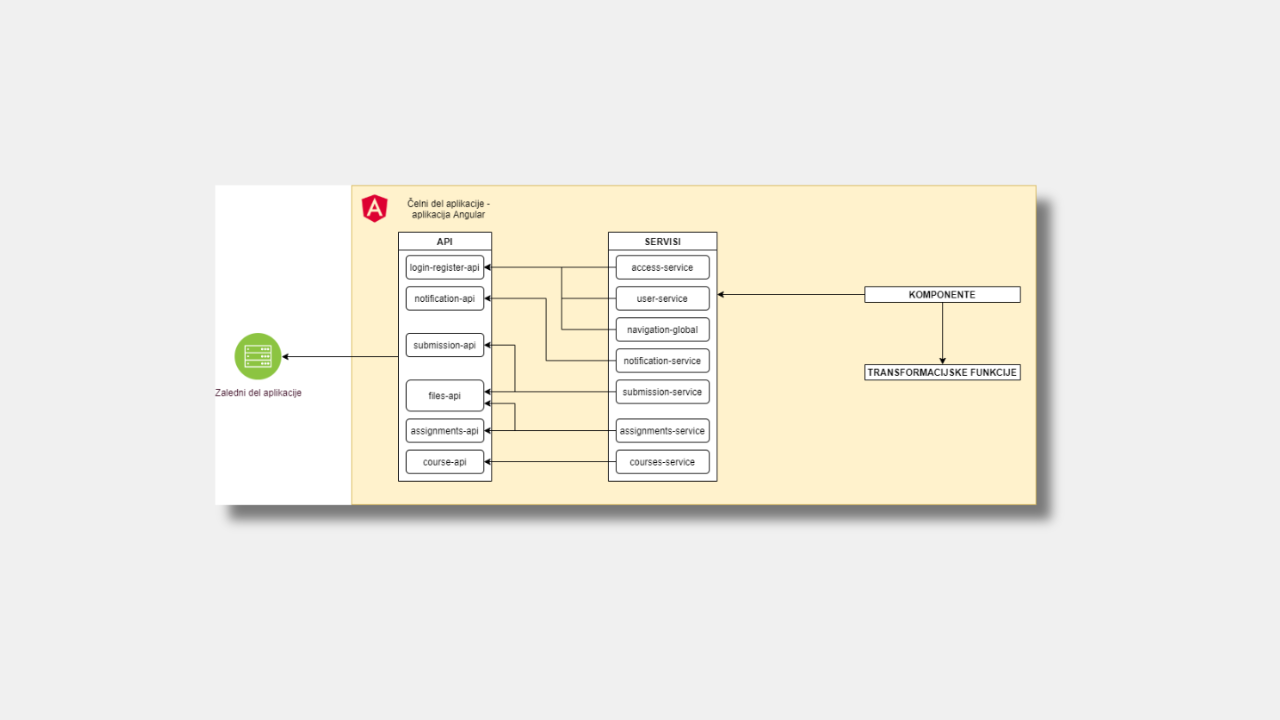This screenshot has height=720, width=1280.
Task: Click the Zaledni del aplikacije label
Action: point(258,393)
